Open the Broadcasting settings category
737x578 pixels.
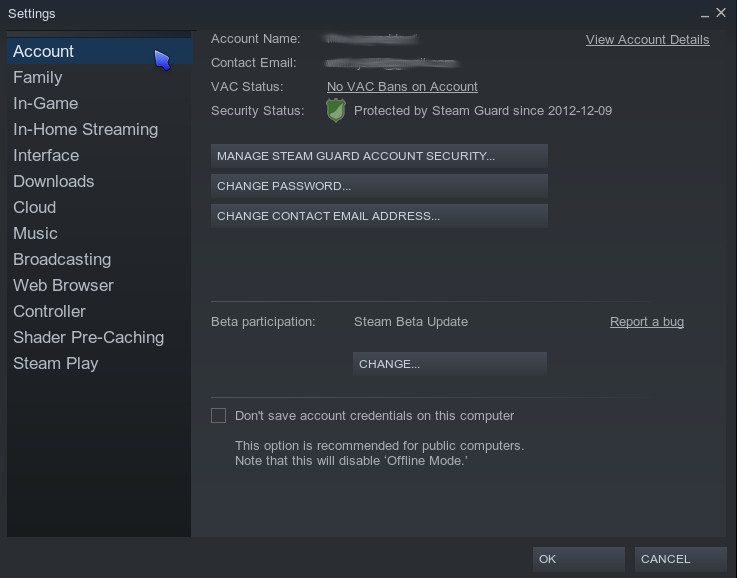pyautogui.click(x=100, y=259)
